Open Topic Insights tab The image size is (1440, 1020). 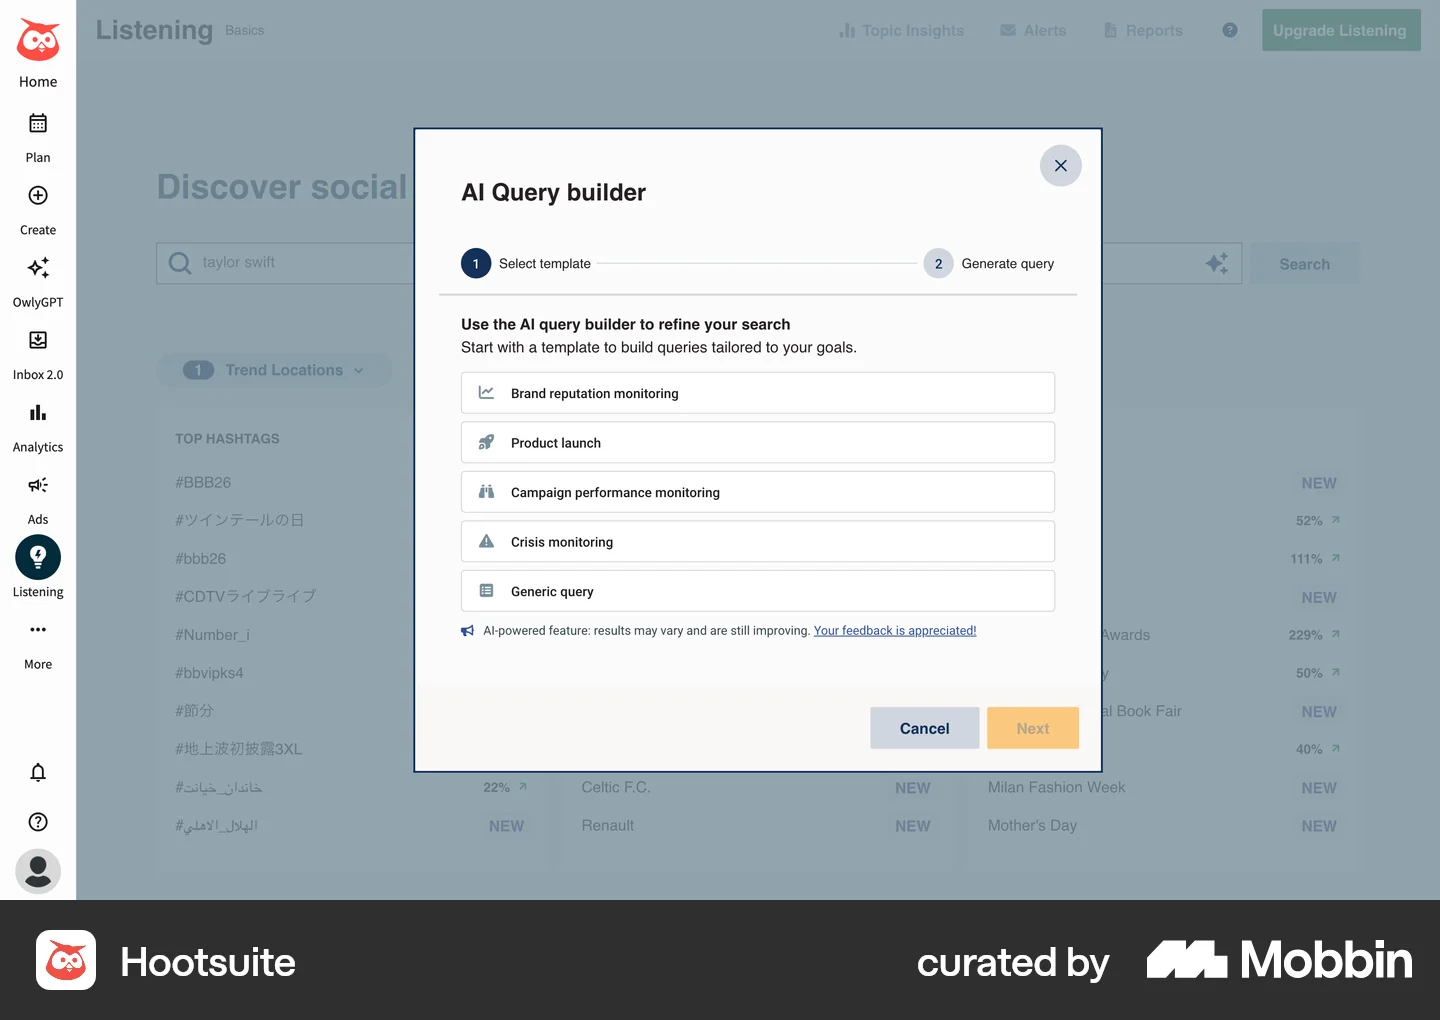902,30
